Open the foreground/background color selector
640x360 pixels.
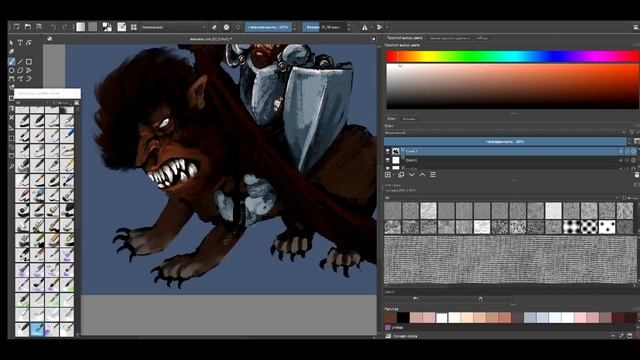click(x=107, y=27)
